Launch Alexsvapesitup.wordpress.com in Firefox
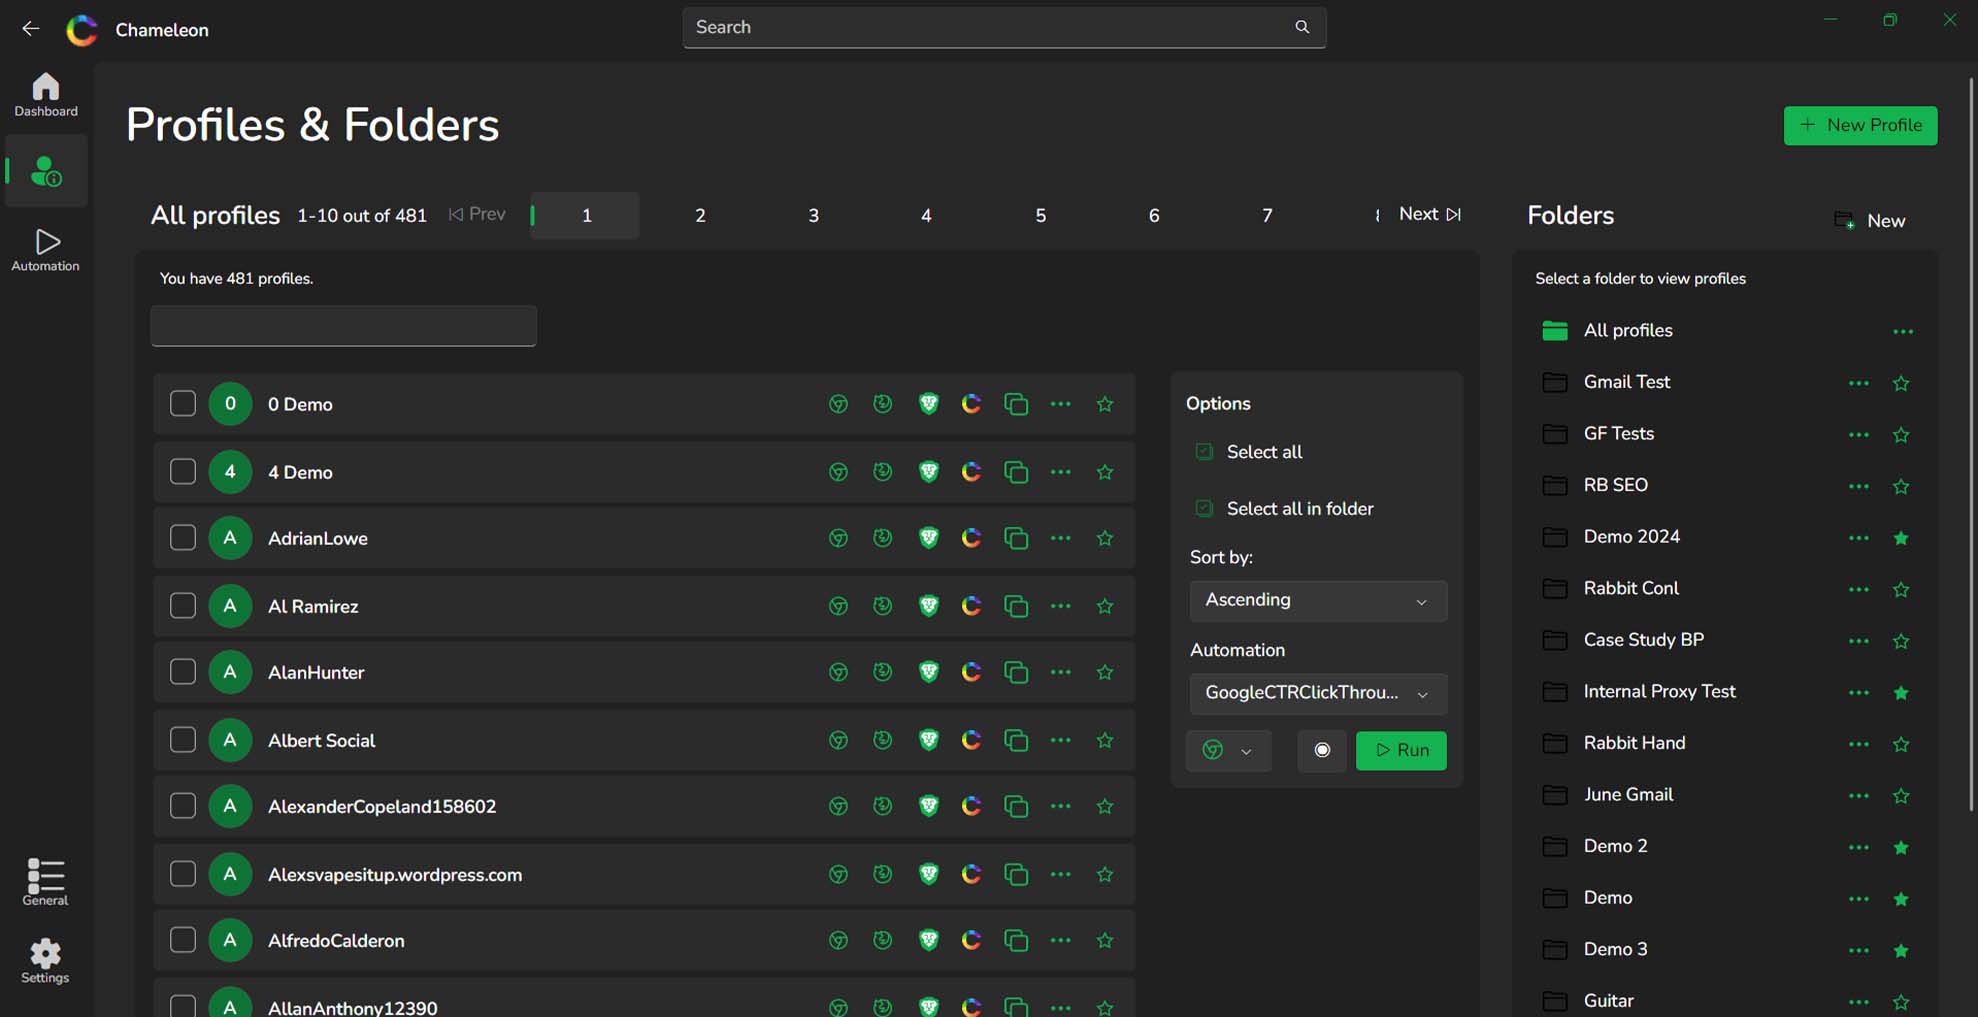This screenshot has height=1017, width=1978. 882,874
